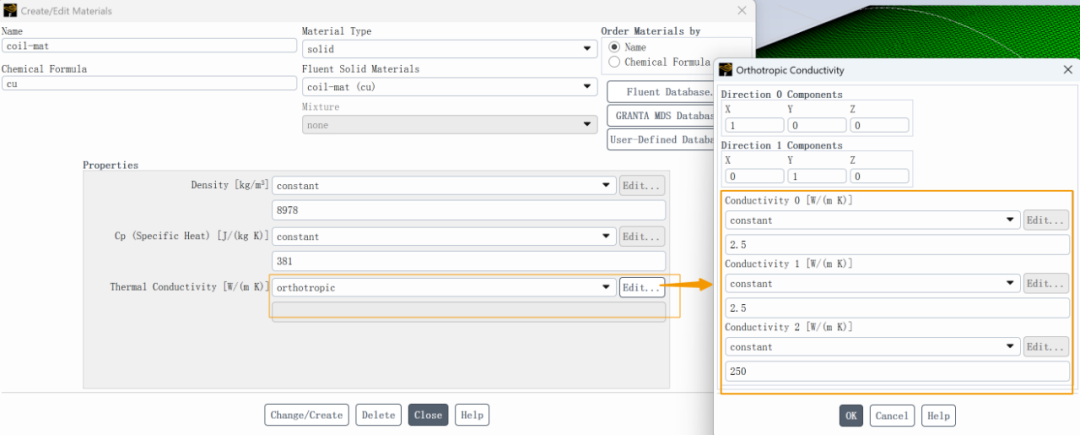Viewport: 1080px width, 435px height.
Task: Click the Change/Create button
Action: point(307,415)
